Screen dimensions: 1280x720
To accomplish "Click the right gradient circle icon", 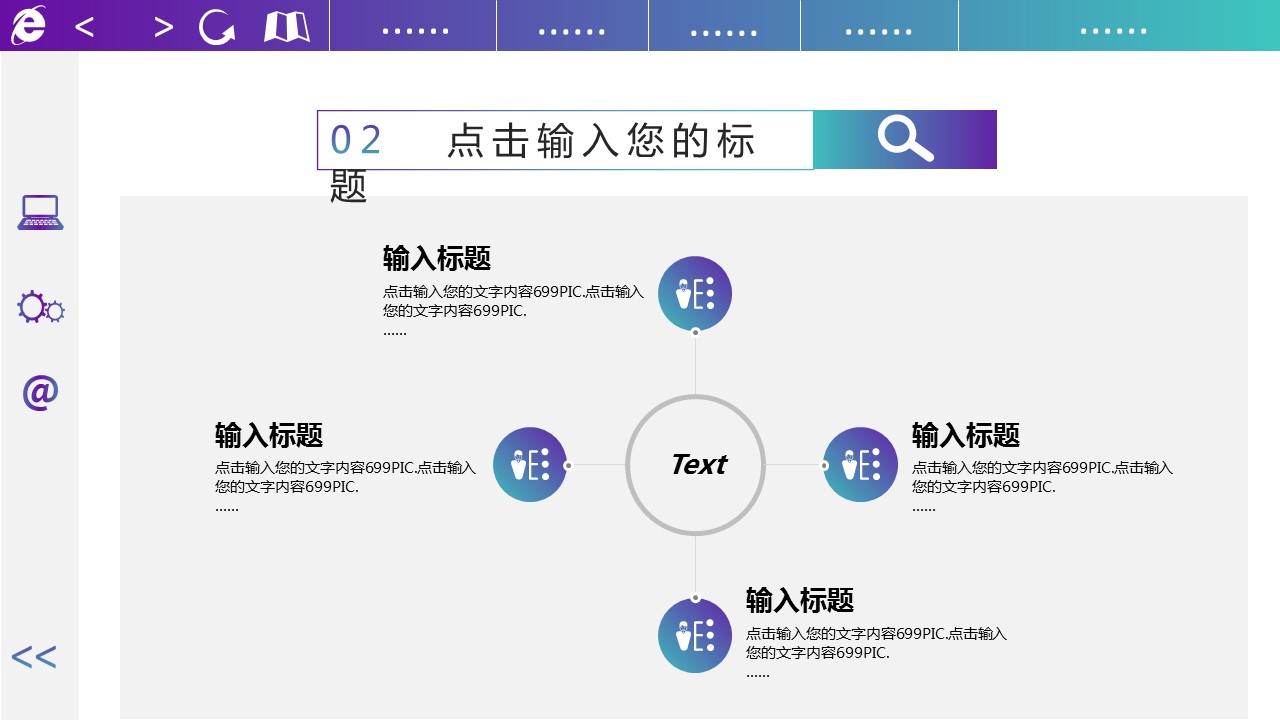I will pos(860,464).
